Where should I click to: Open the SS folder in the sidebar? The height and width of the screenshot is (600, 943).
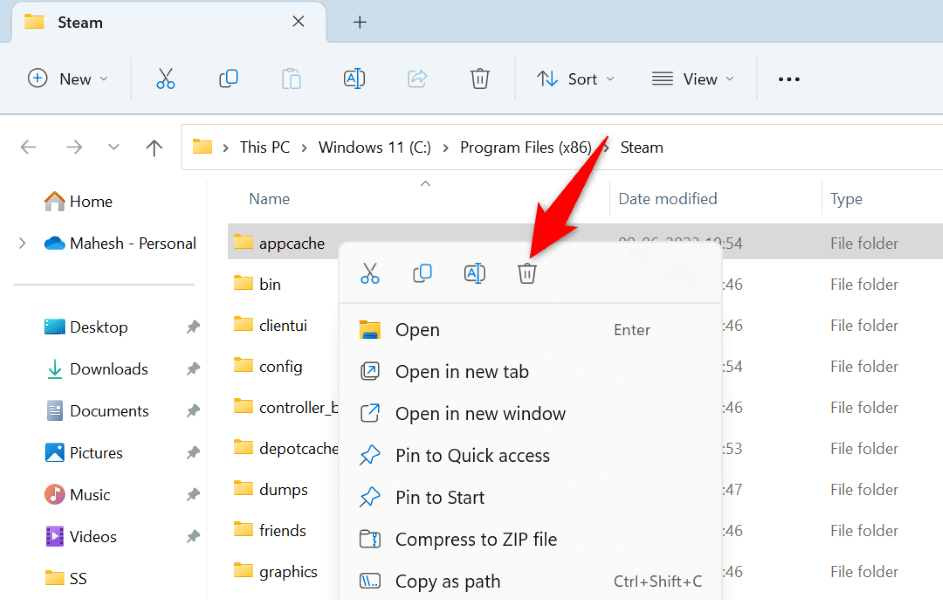pos(66,578)
